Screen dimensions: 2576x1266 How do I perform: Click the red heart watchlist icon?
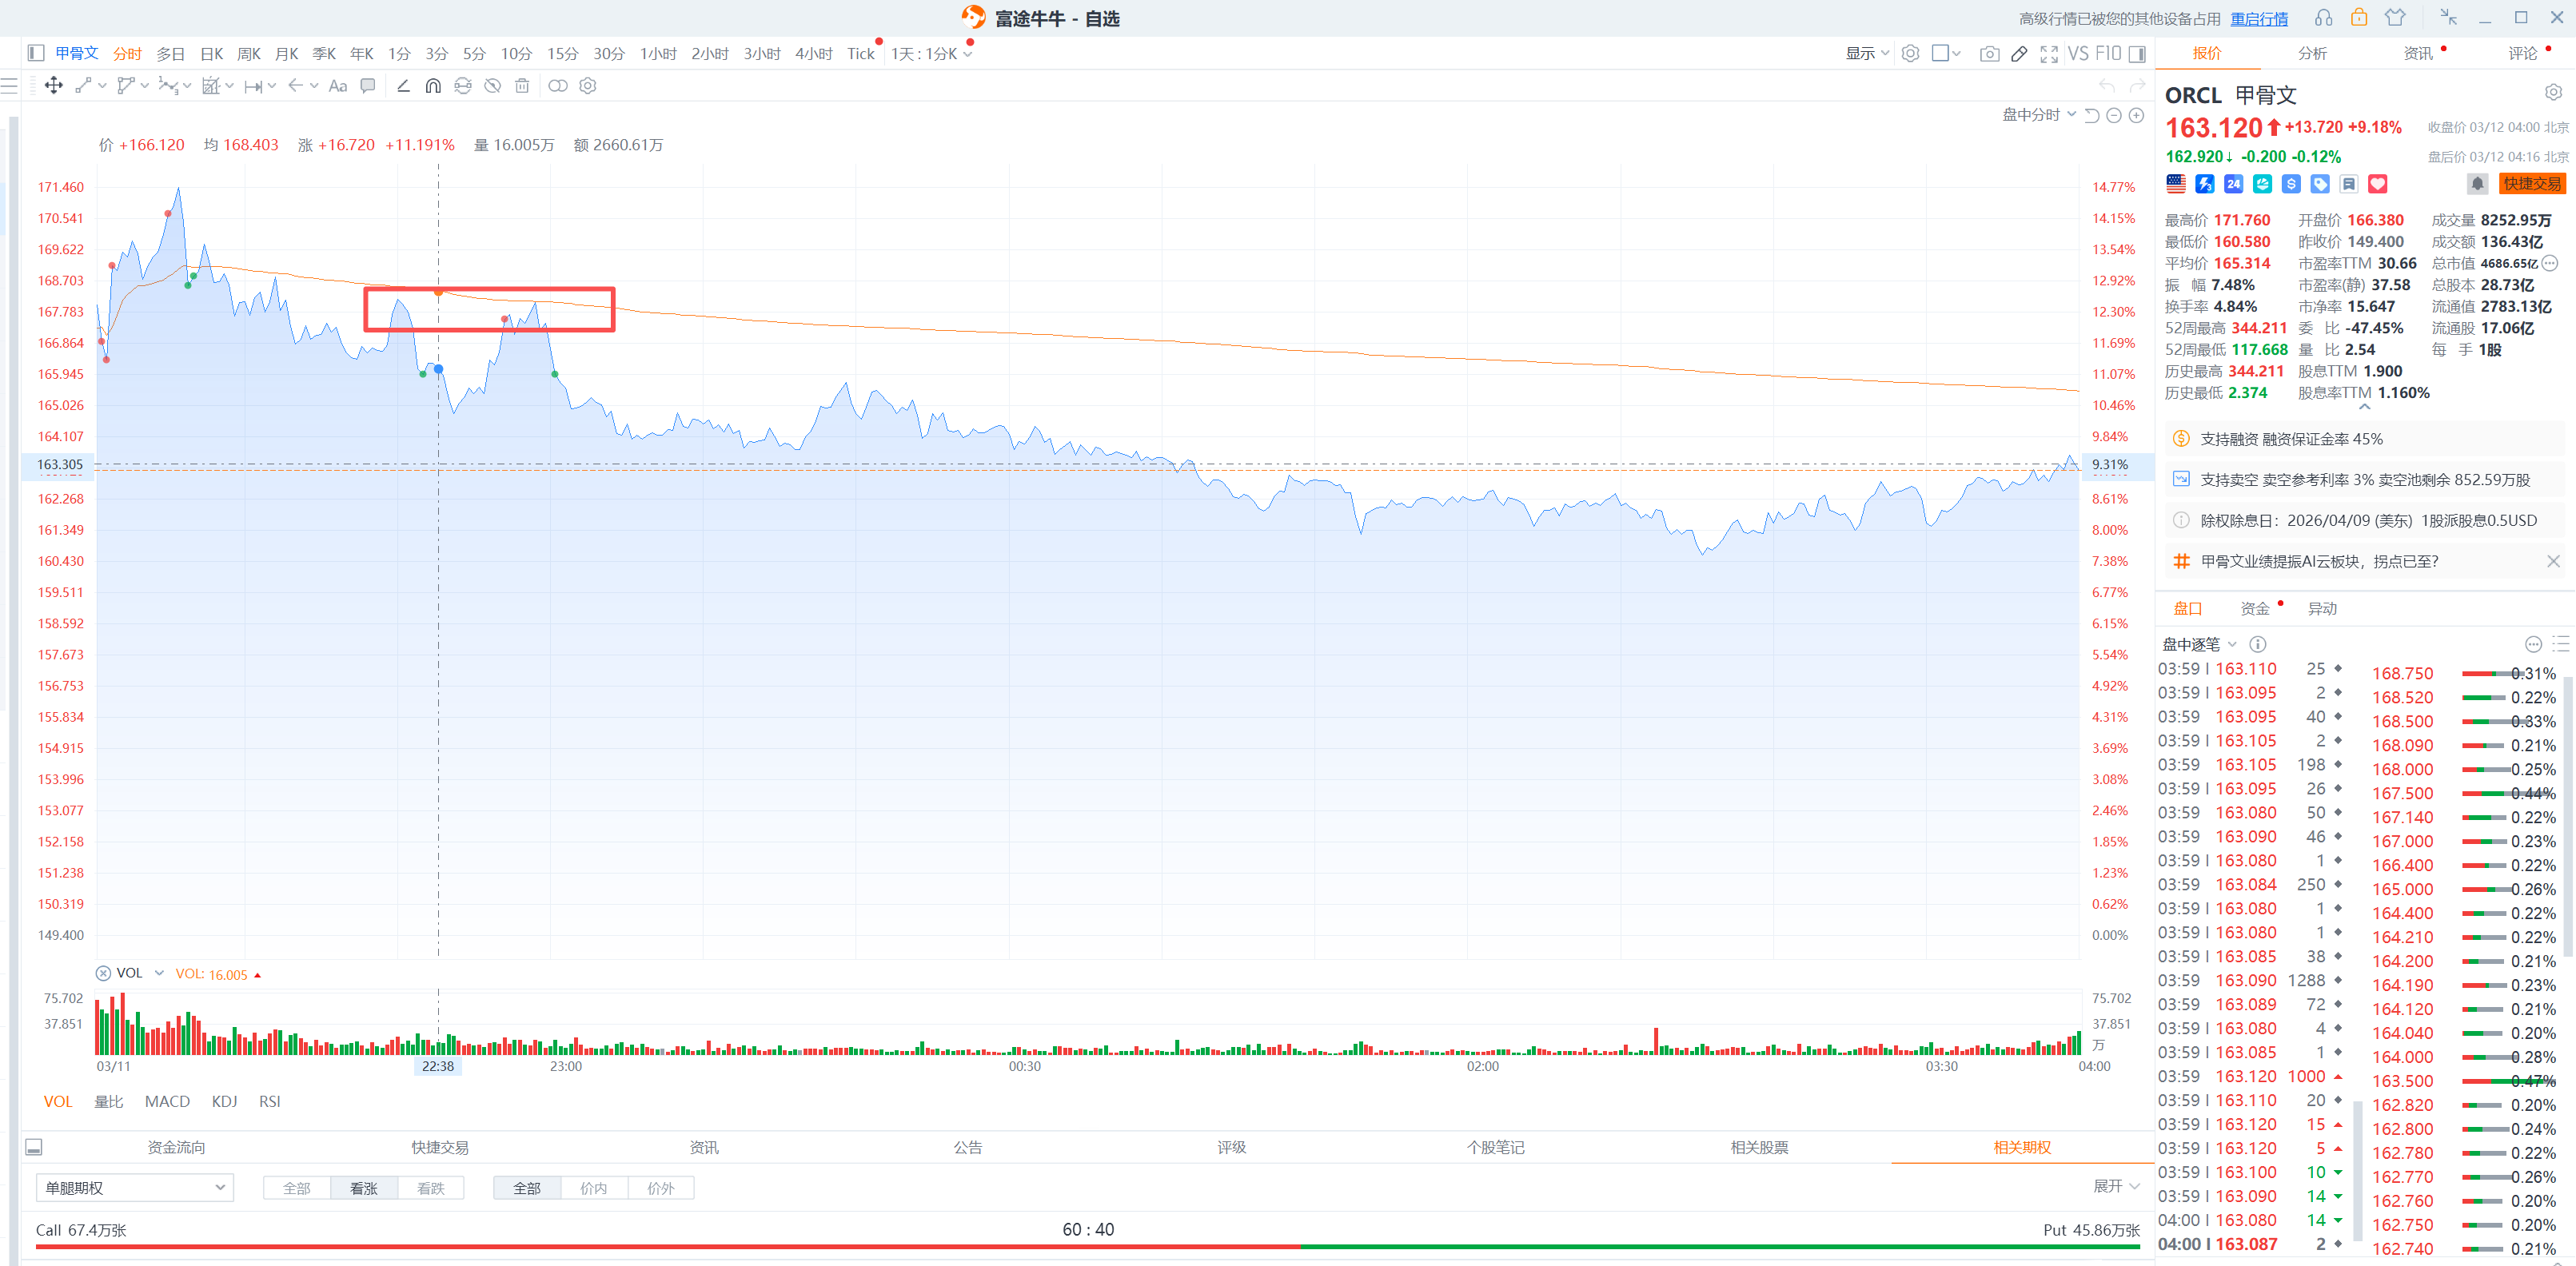pyautogui.click(x=2378, y=184)
